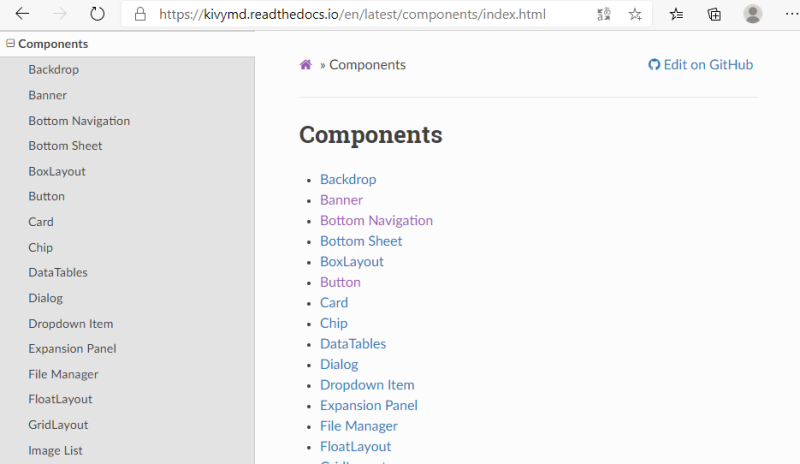Click the address bar URL field
Viewport: 800px width, 464px height.
[x=352, y=14]
